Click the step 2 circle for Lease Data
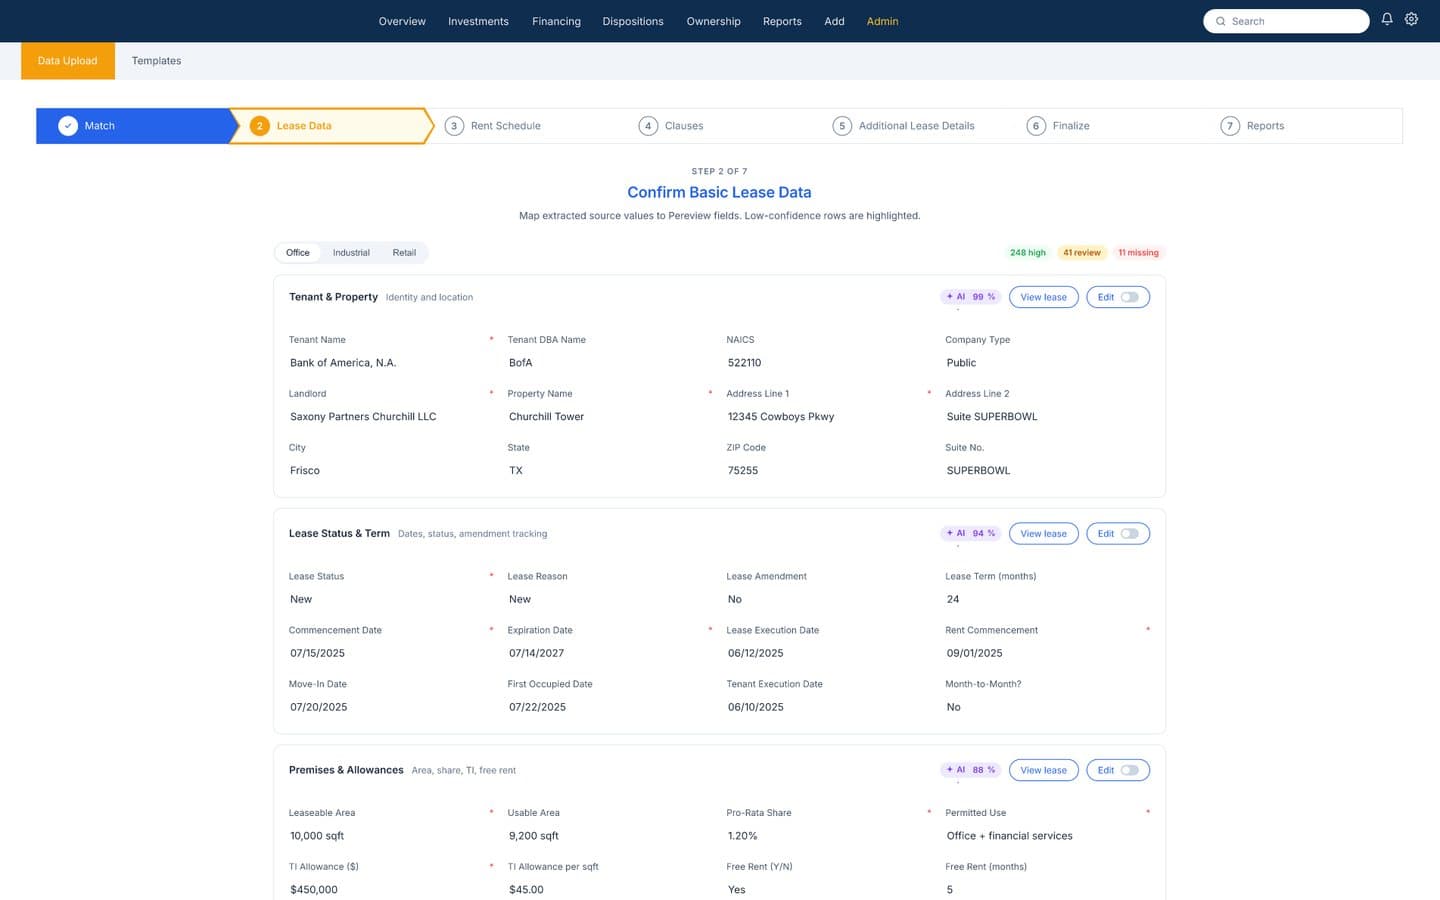The width and height of the screenshot is (1440, 900). pos(259,126)
